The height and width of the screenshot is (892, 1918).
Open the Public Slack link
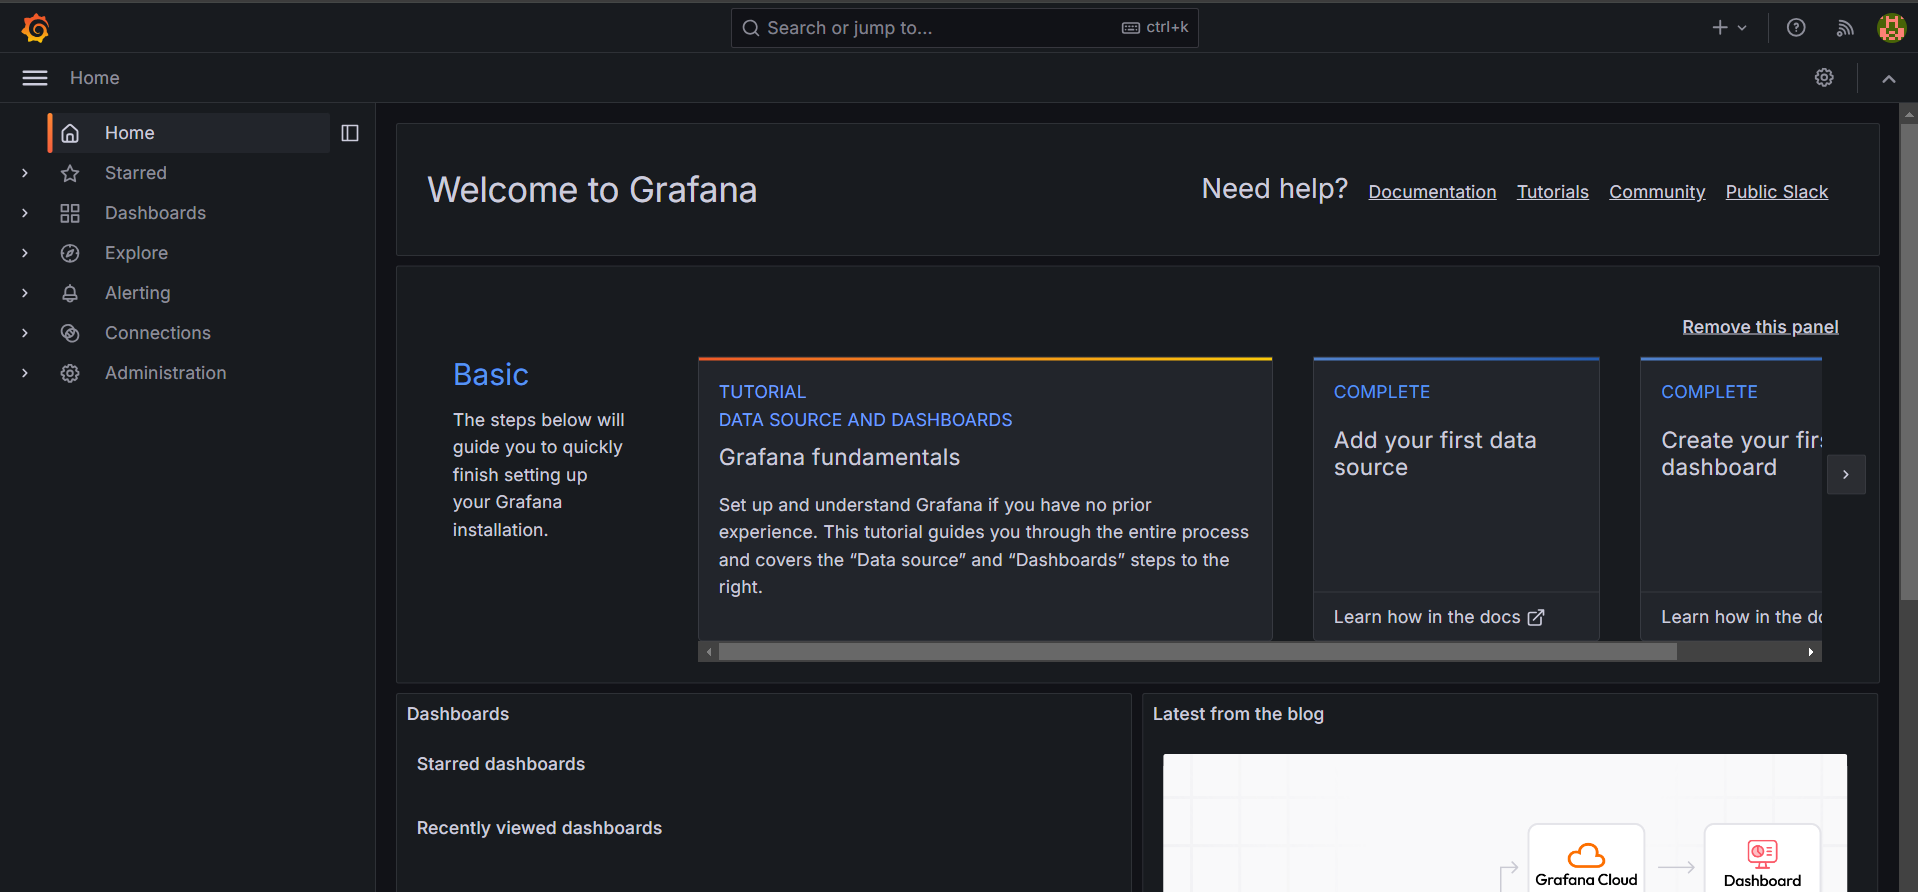click(1776, 192)
